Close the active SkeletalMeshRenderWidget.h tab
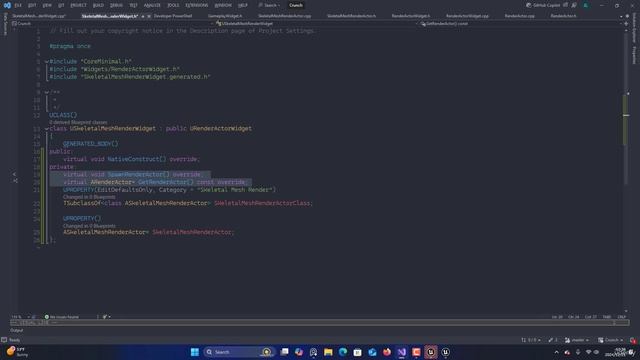 click(149, 16)
